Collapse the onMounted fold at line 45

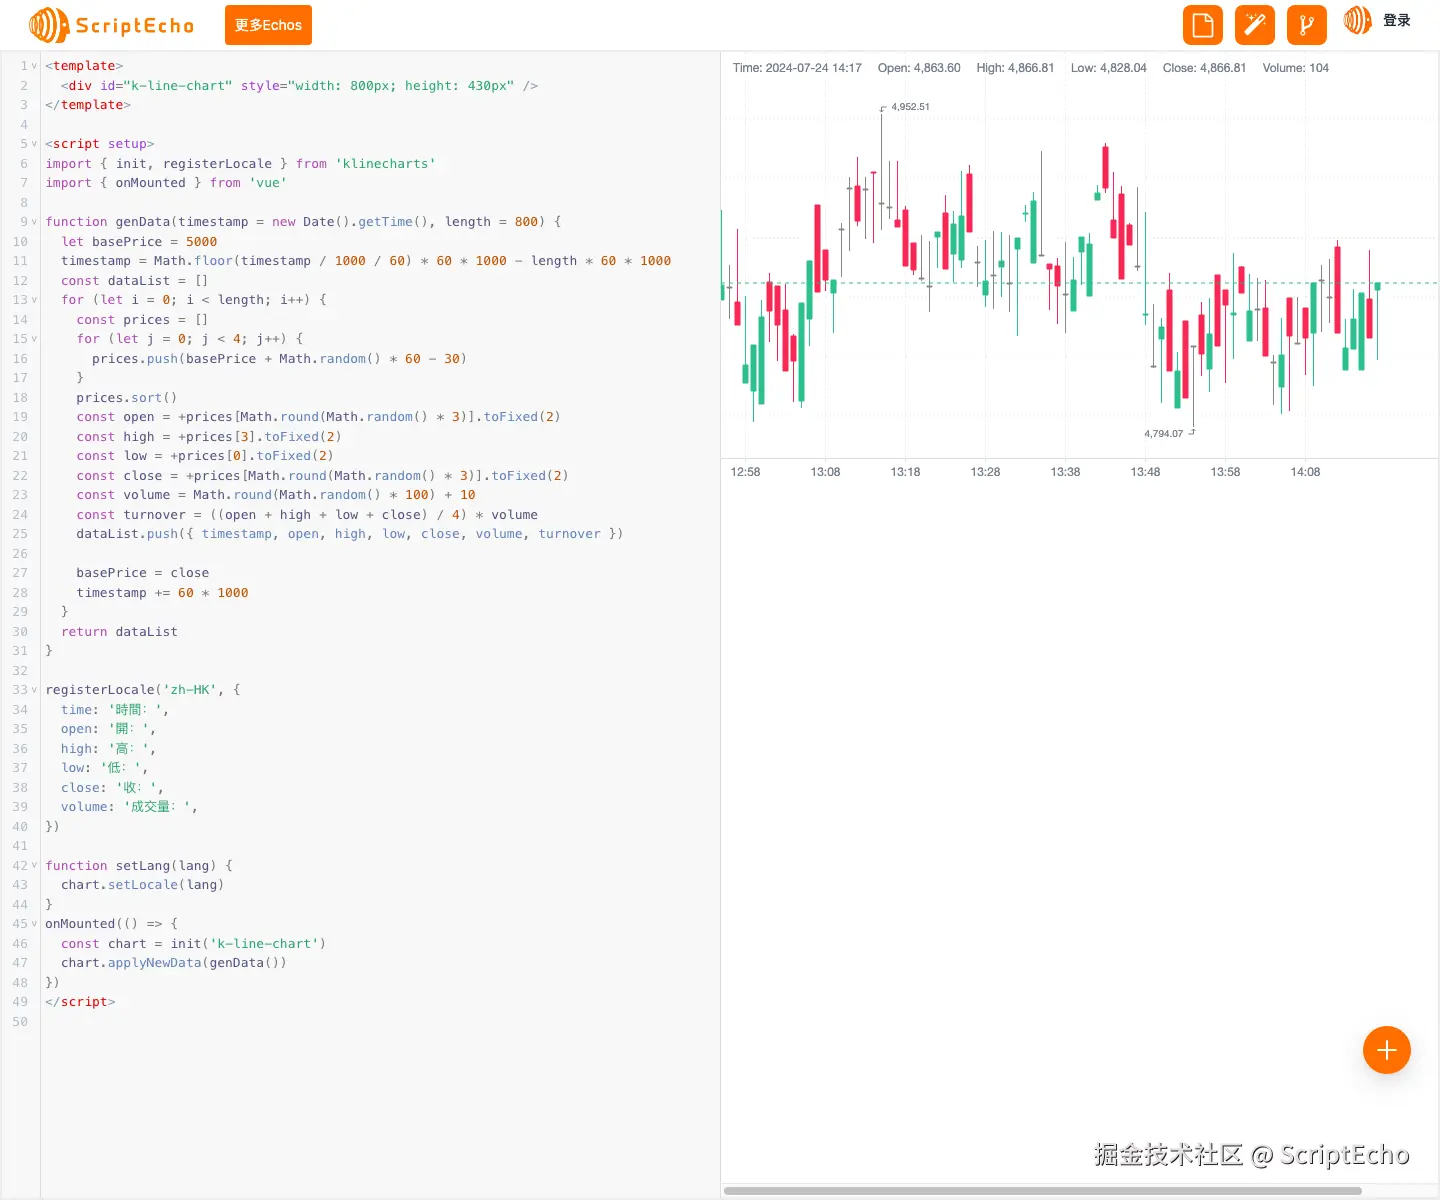35,924
